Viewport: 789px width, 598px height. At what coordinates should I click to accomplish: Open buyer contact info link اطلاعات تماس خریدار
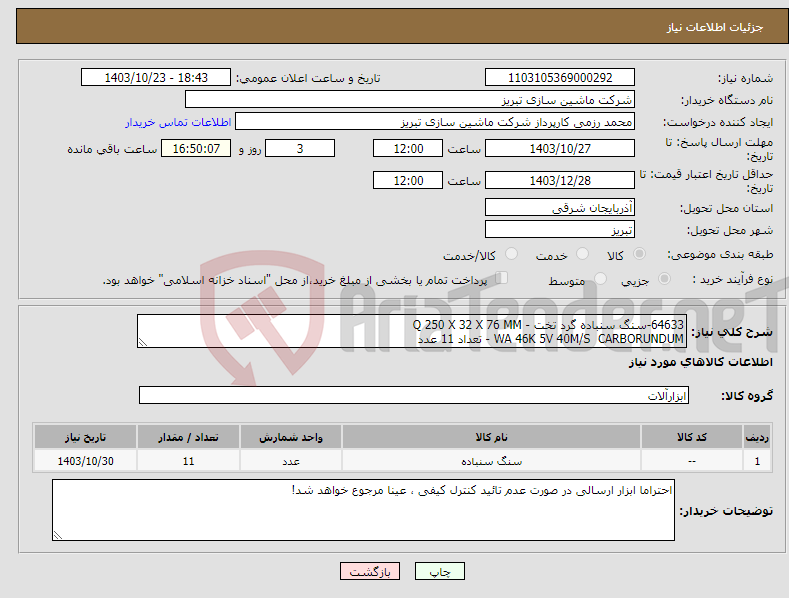click(178, 122)
